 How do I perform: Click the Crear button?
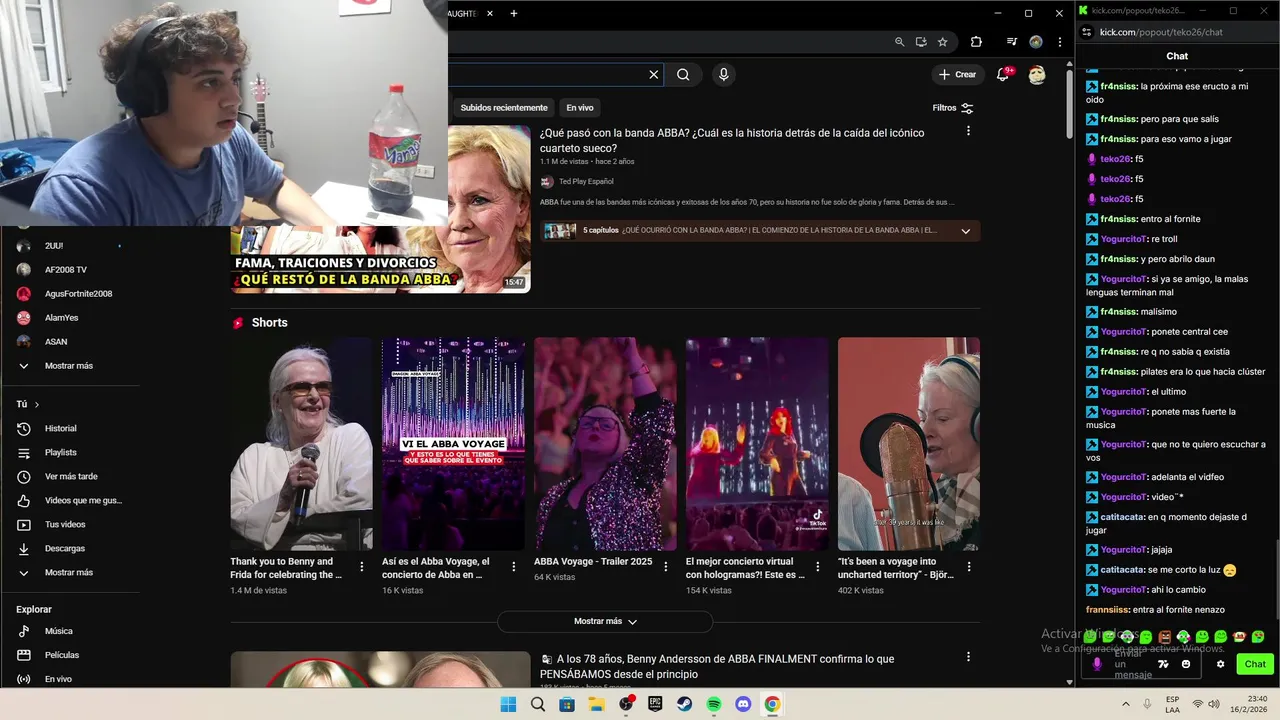tap(957, 74)
